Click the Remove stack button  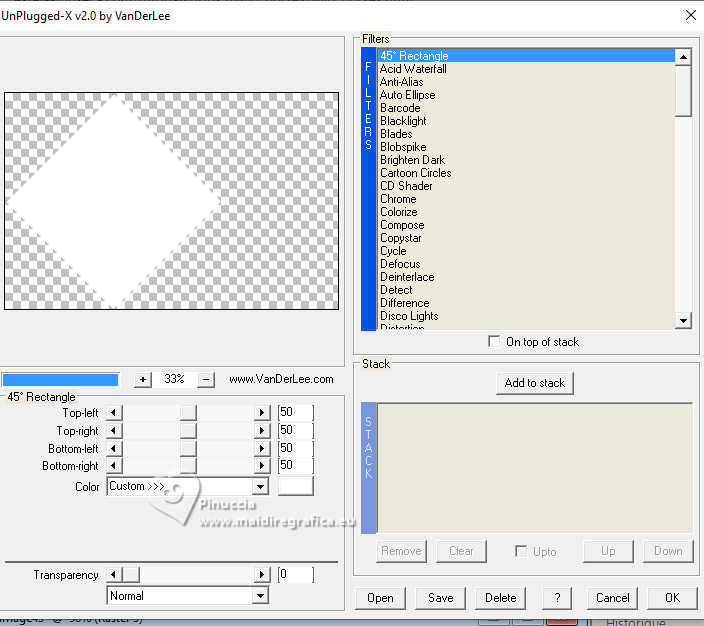click(401, 551)
